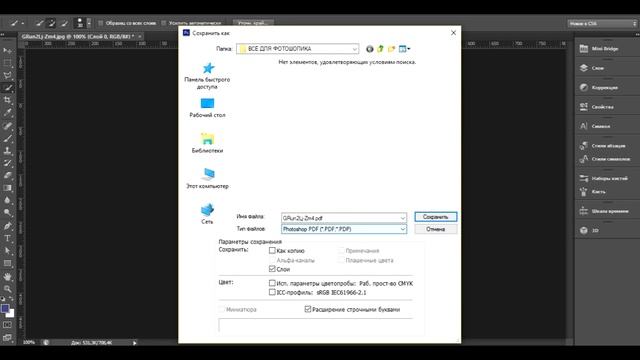
Task: Expand the right panel dock arrows
Action: tap(637, 35)
